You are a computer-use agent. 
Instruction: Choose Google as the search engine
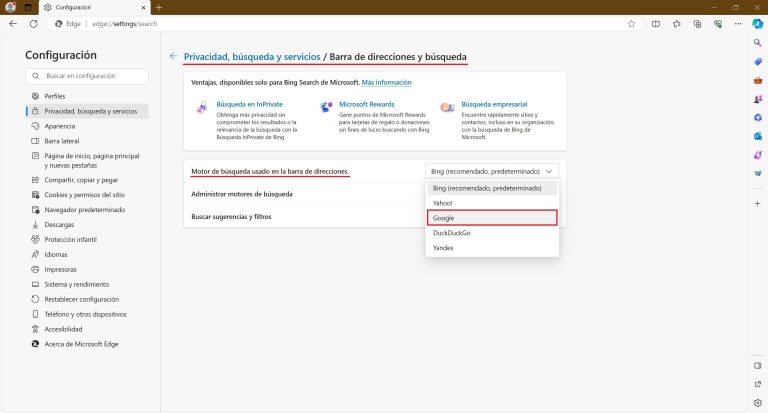pyautogui.click(x=492, y=218)
